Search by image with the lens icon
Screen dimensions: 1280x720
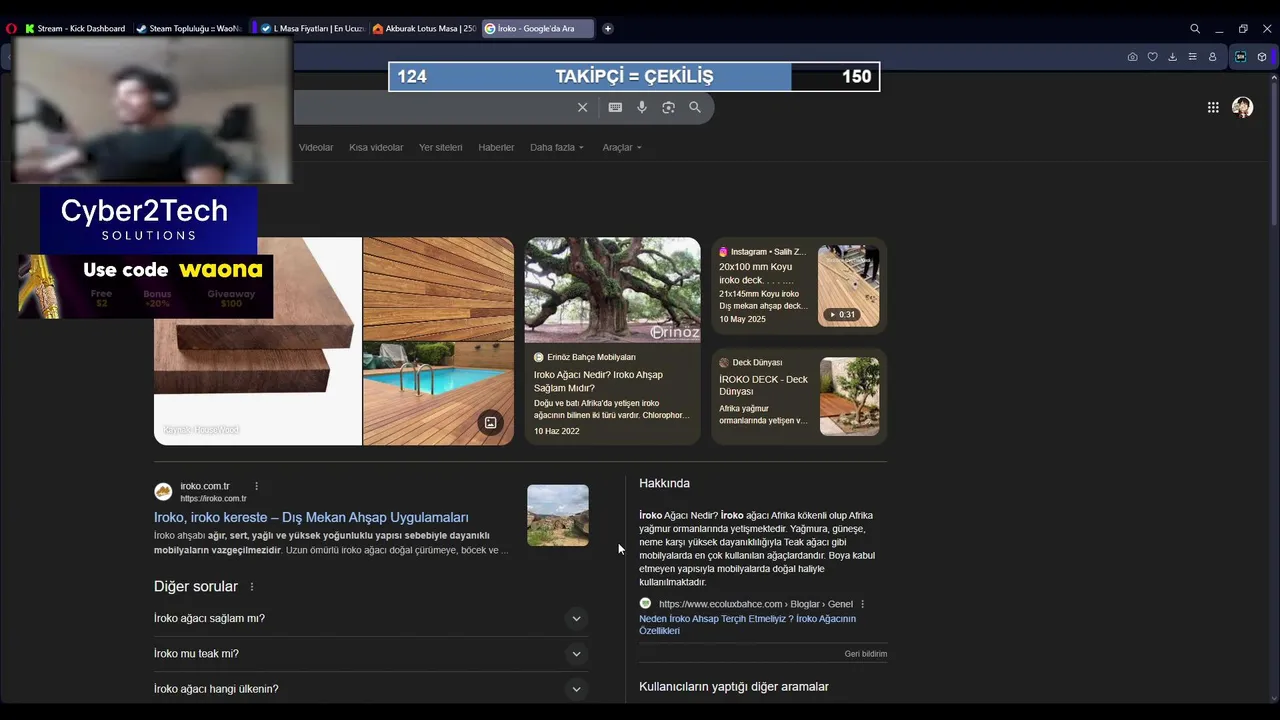(x=668, y=107)
